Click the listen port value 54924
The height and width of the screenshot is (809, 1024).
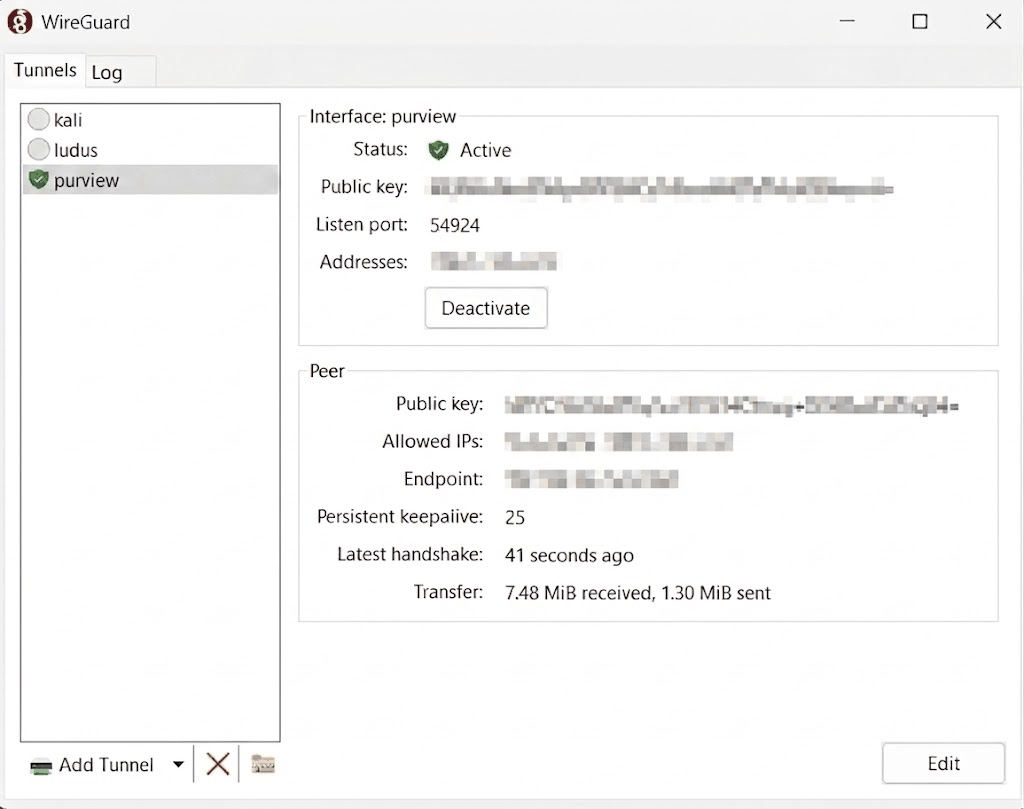click(455, 225)
